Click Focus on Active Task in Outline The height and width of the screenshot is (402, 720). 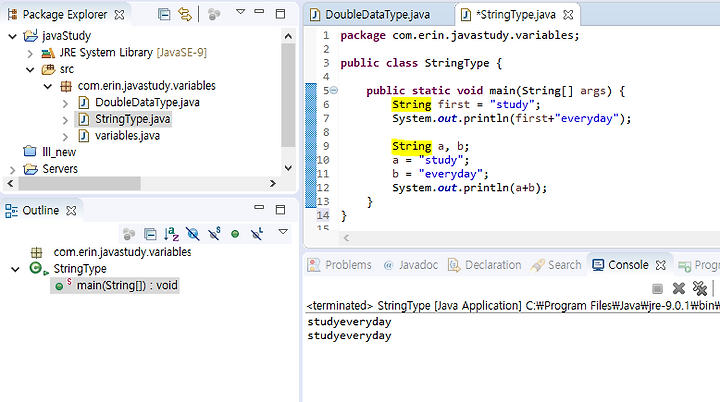point(129,234)
